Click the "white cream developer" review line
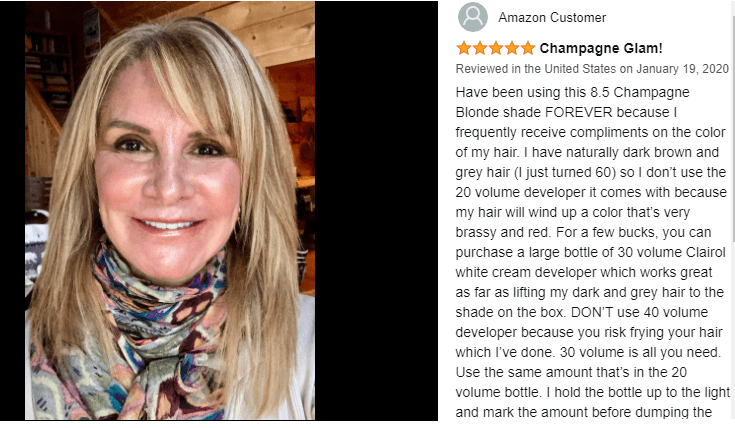This screenshot has width=735, height=428. (584, 272)
